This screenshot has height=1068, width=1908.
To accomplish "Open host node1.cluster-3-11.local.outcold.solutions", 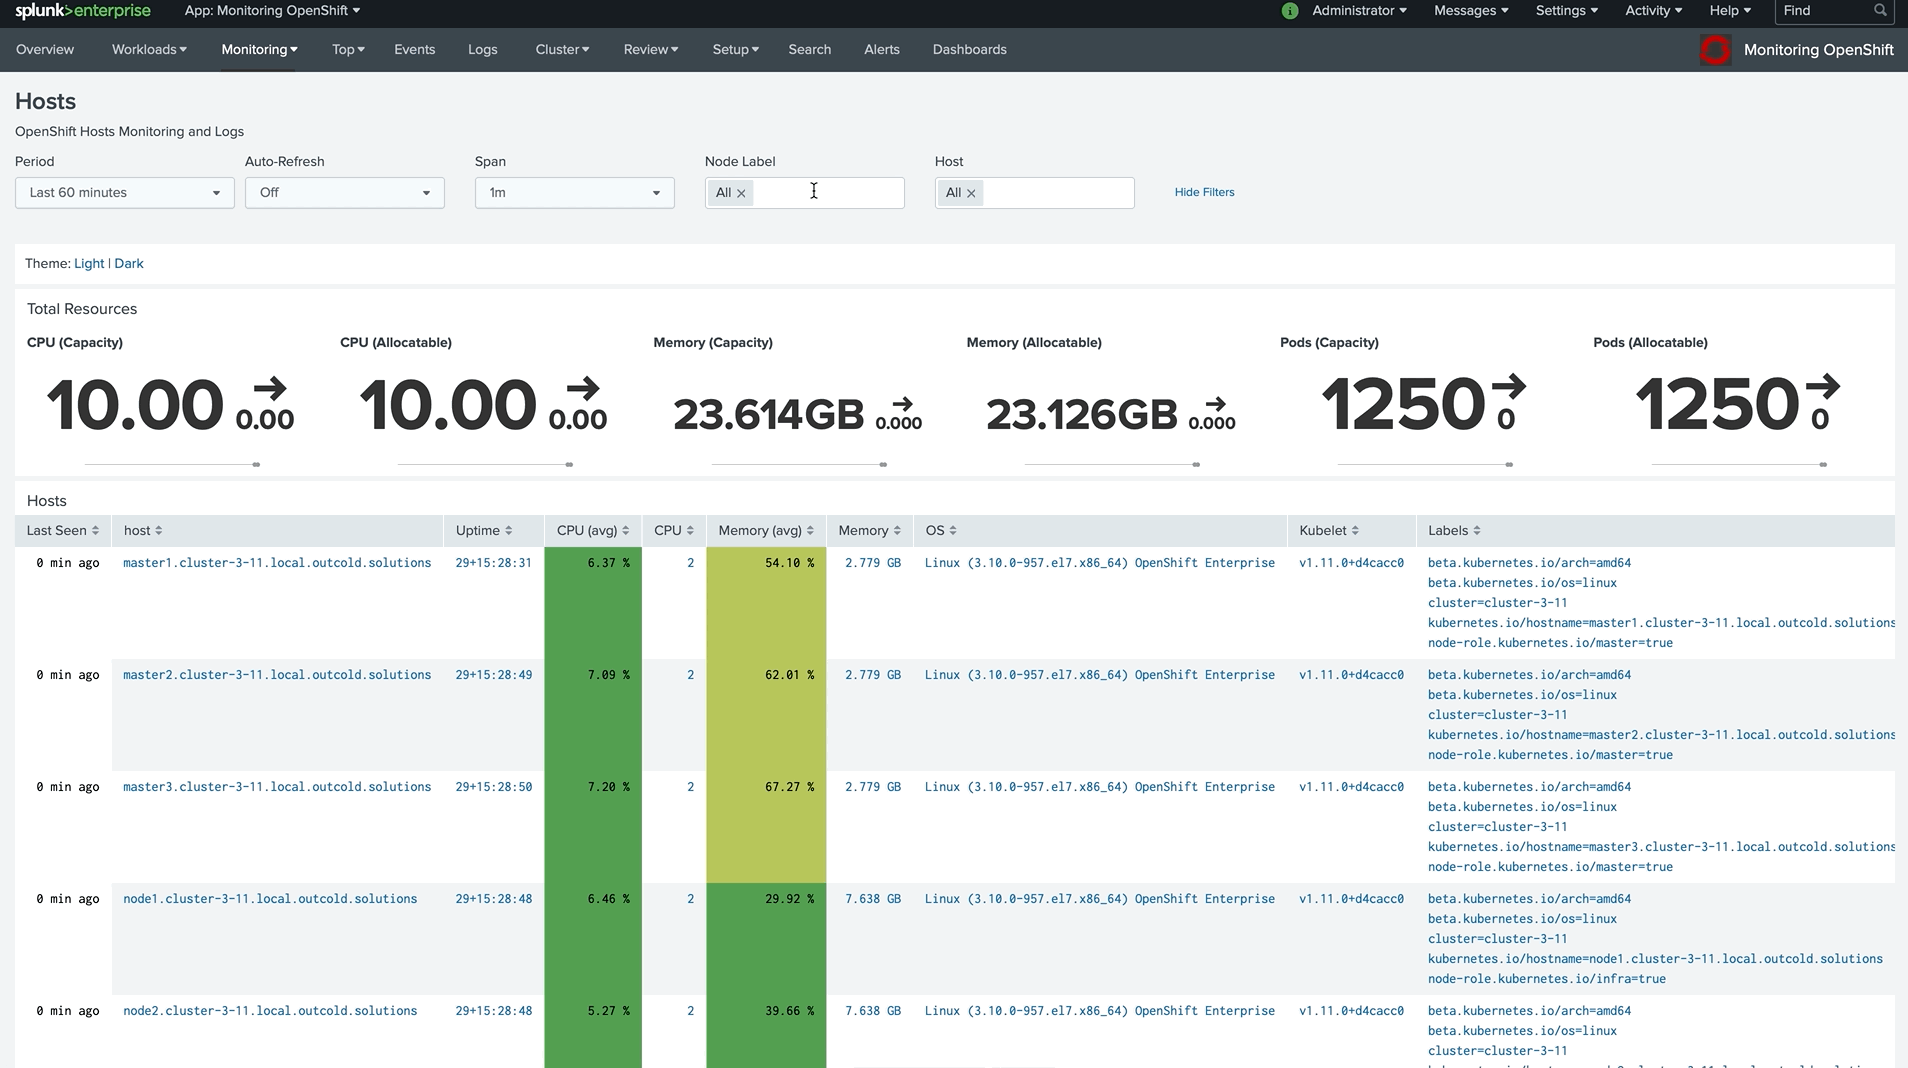I will pyautogui.click(x=270, y=899).
